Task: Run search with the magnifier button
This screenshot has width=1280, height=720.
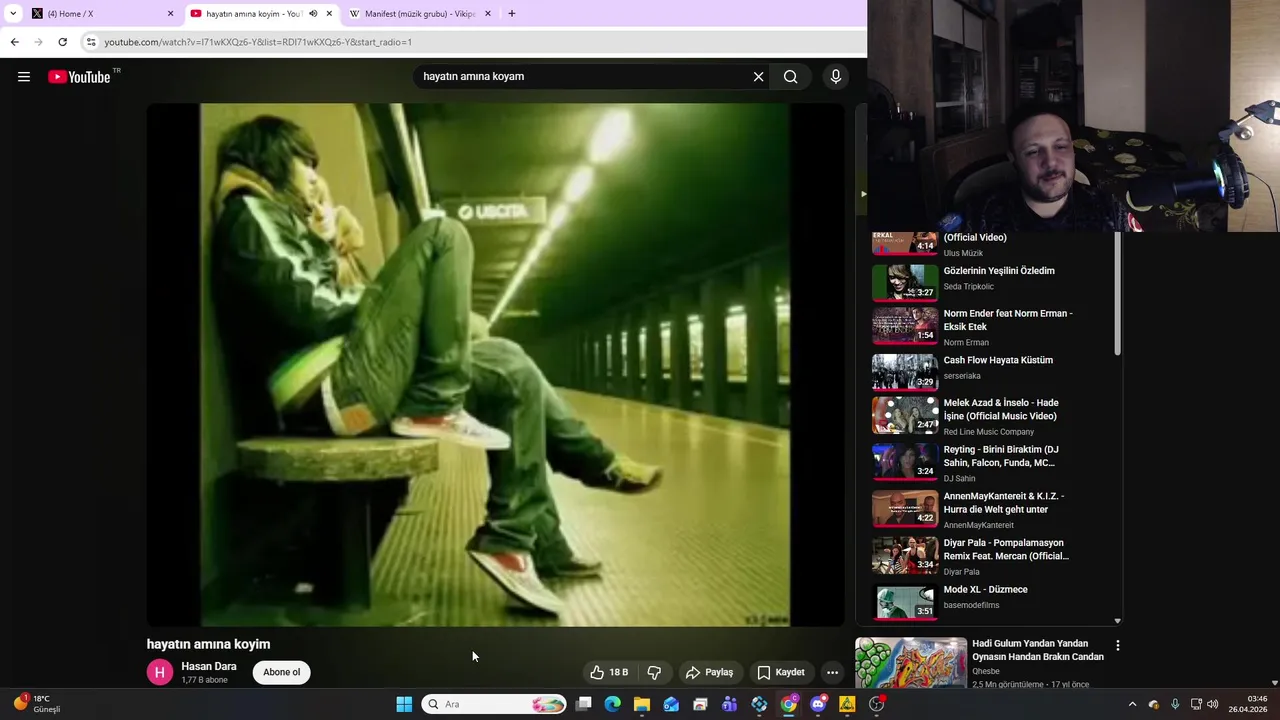Action: pos(790,77)
